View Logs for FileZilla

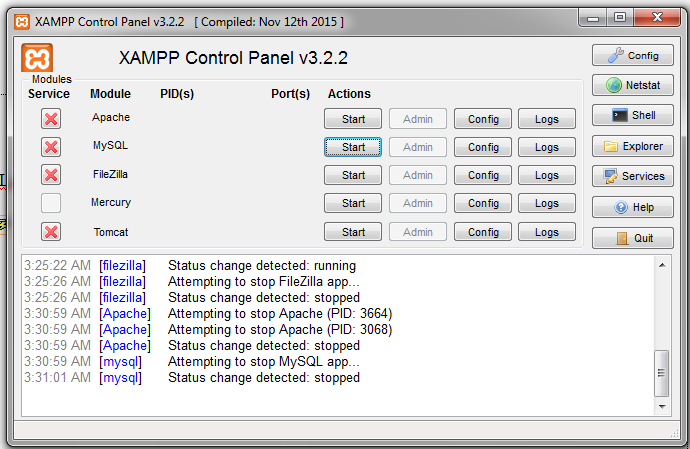click(547, 175)
